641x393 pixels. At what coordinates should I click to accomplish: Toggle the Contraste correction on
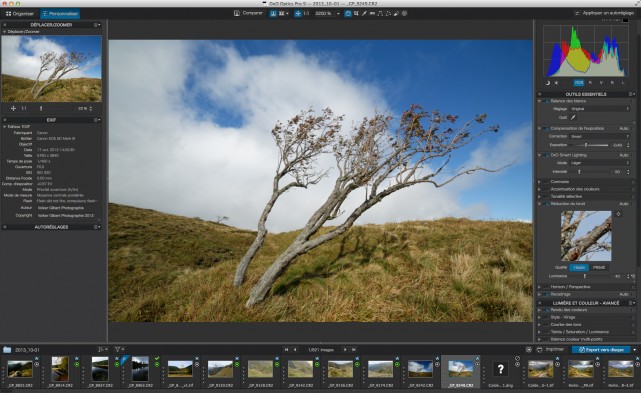pos(546,182)
